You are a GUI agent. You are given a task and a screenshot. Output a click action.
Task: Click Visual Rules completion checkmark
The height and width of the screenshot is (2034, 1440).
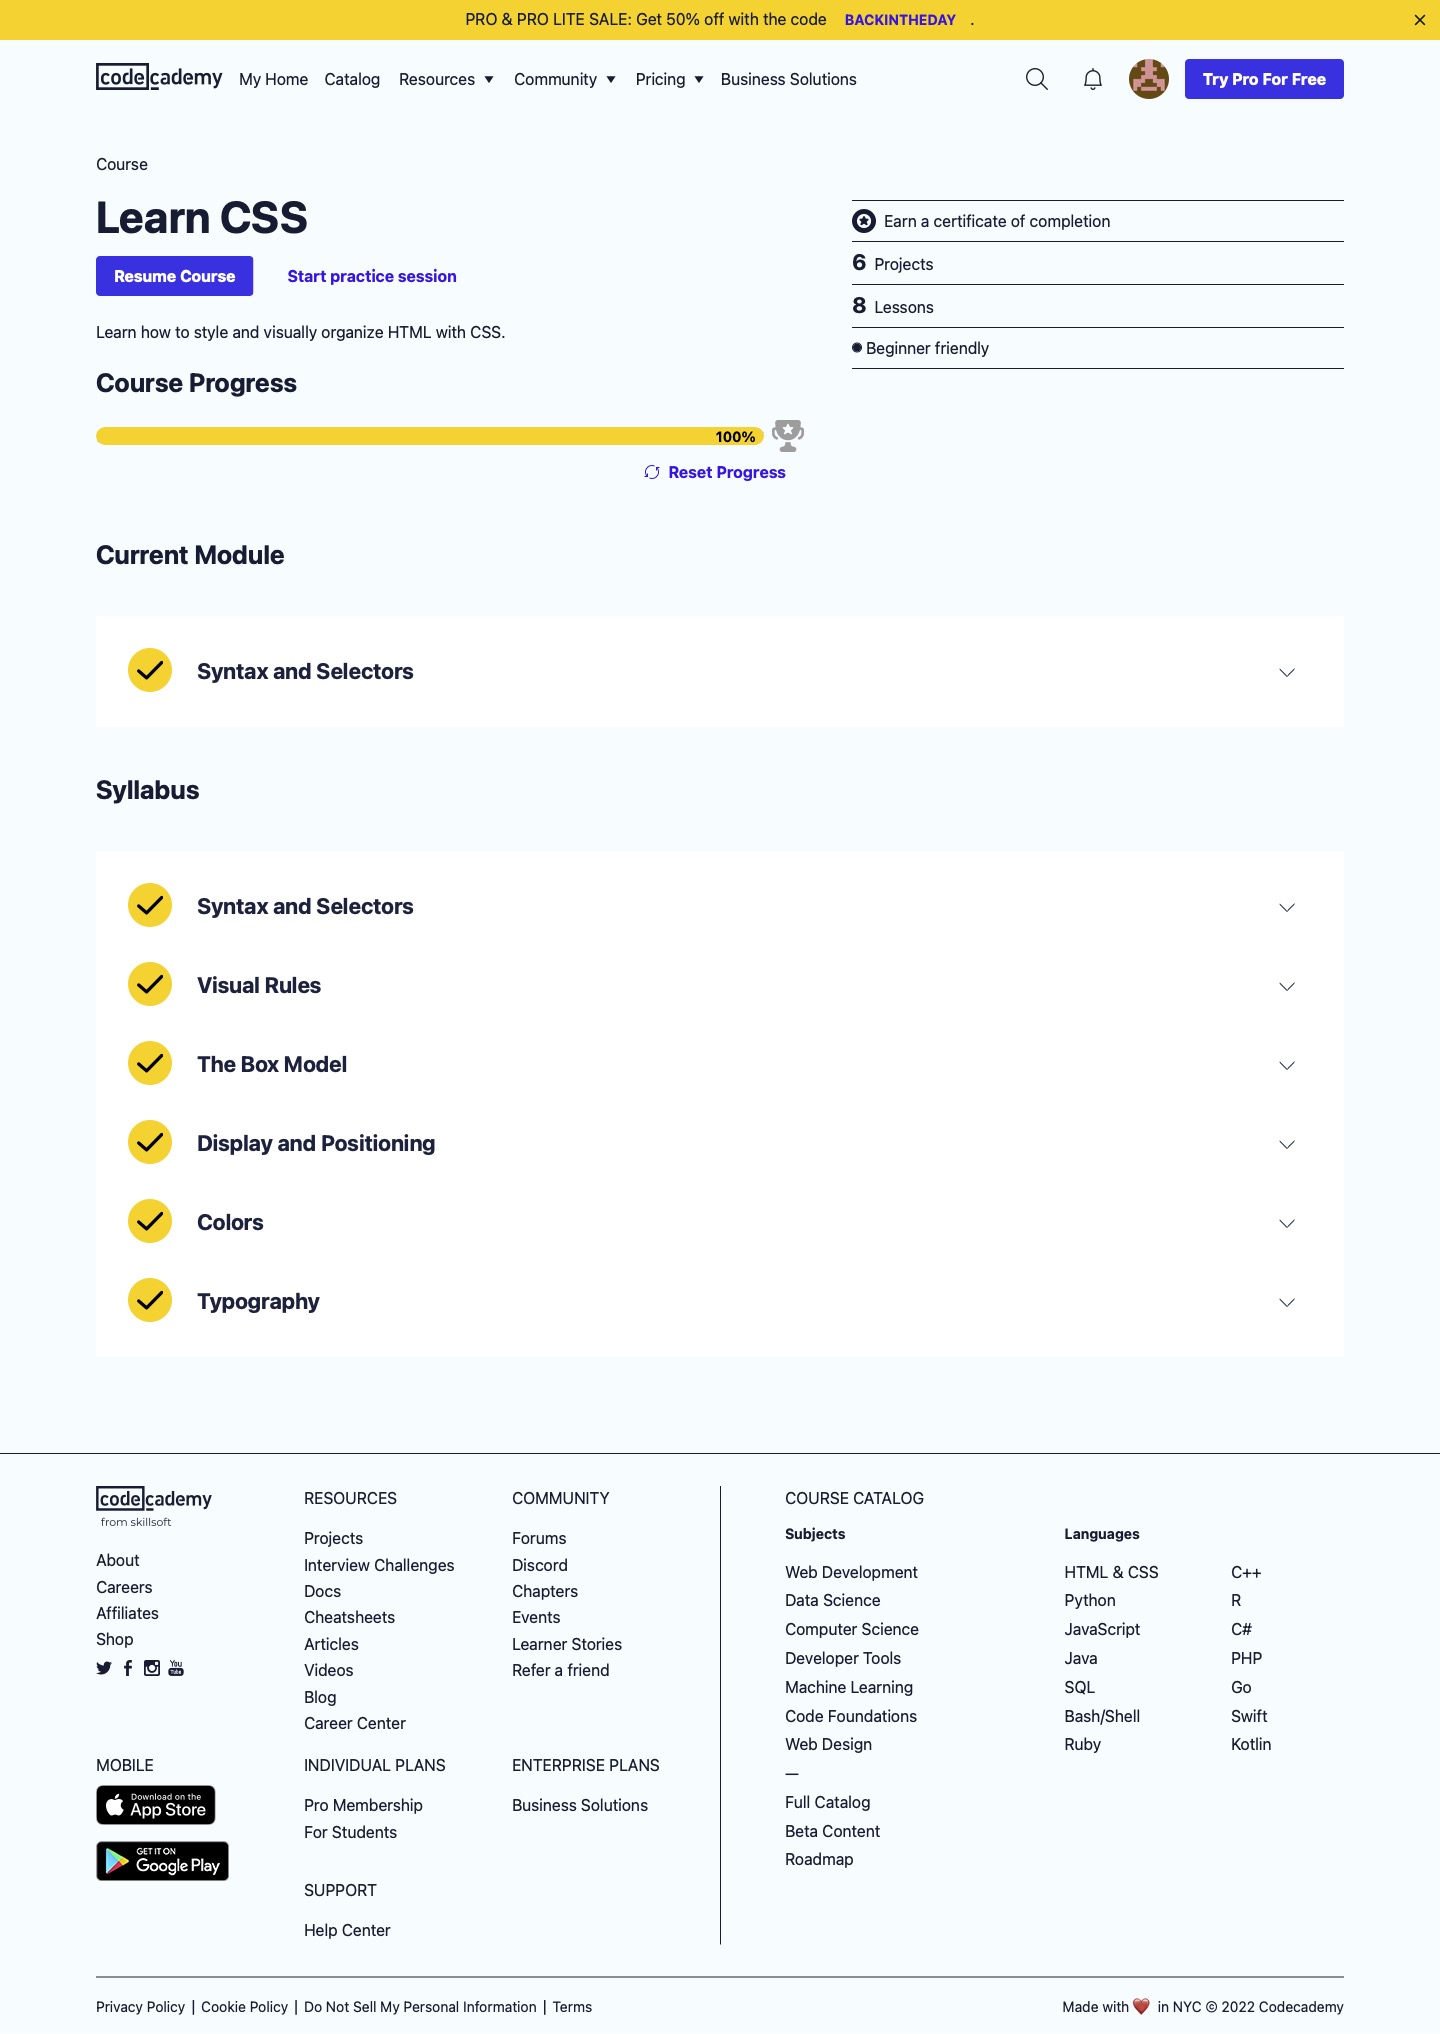pos(150,985)
